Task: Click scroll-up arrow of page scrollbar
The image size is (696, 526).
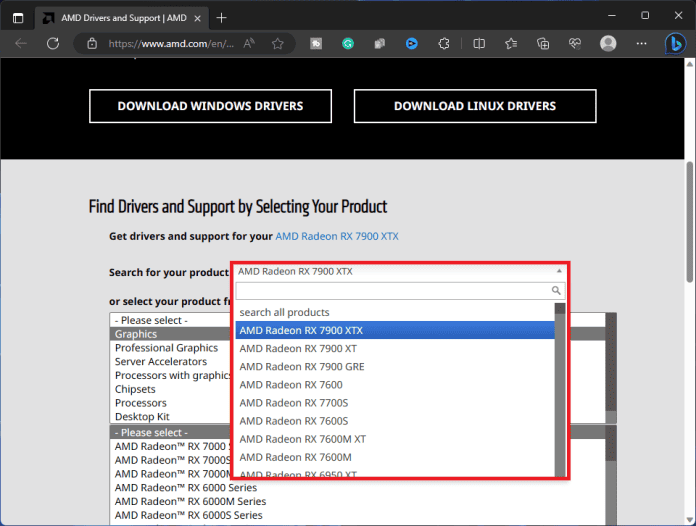Action: tap(689, 64)
